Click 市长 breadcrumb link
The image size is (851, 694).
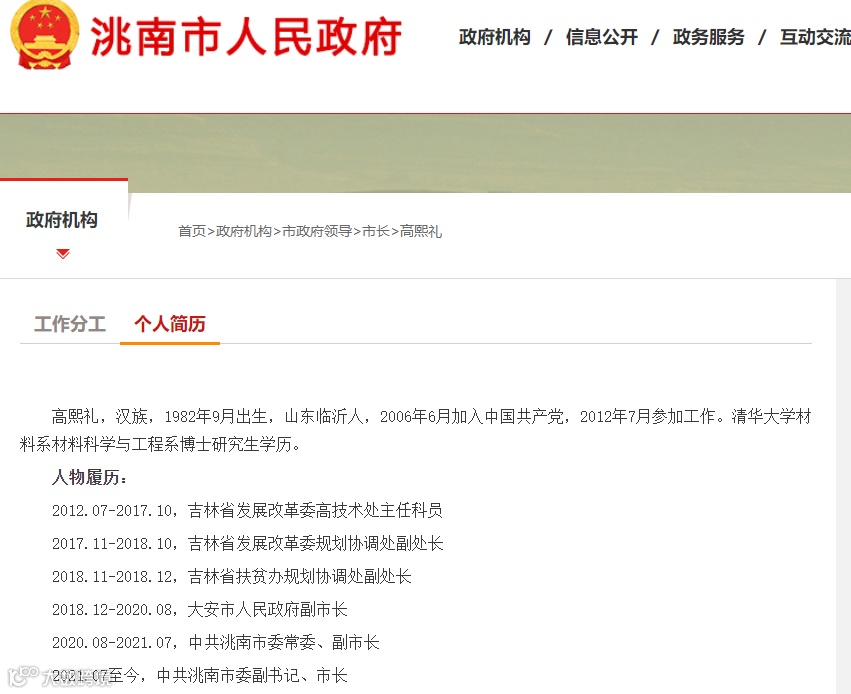tap(376, 231)
